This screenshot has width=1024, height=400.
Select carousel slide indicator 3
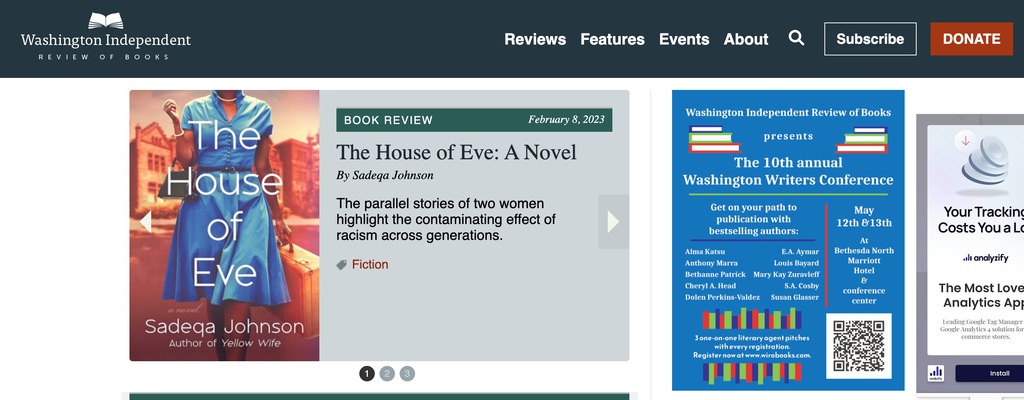408,374
